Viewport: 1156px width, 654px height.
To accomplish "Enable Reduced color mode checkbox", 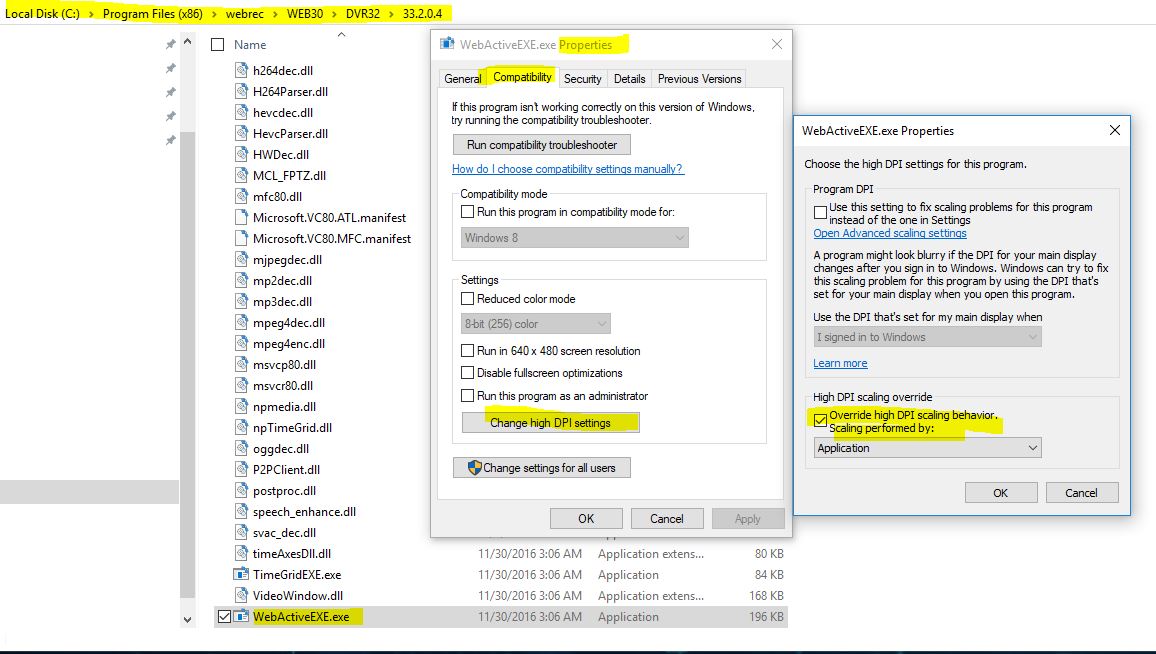I will 467,299.
